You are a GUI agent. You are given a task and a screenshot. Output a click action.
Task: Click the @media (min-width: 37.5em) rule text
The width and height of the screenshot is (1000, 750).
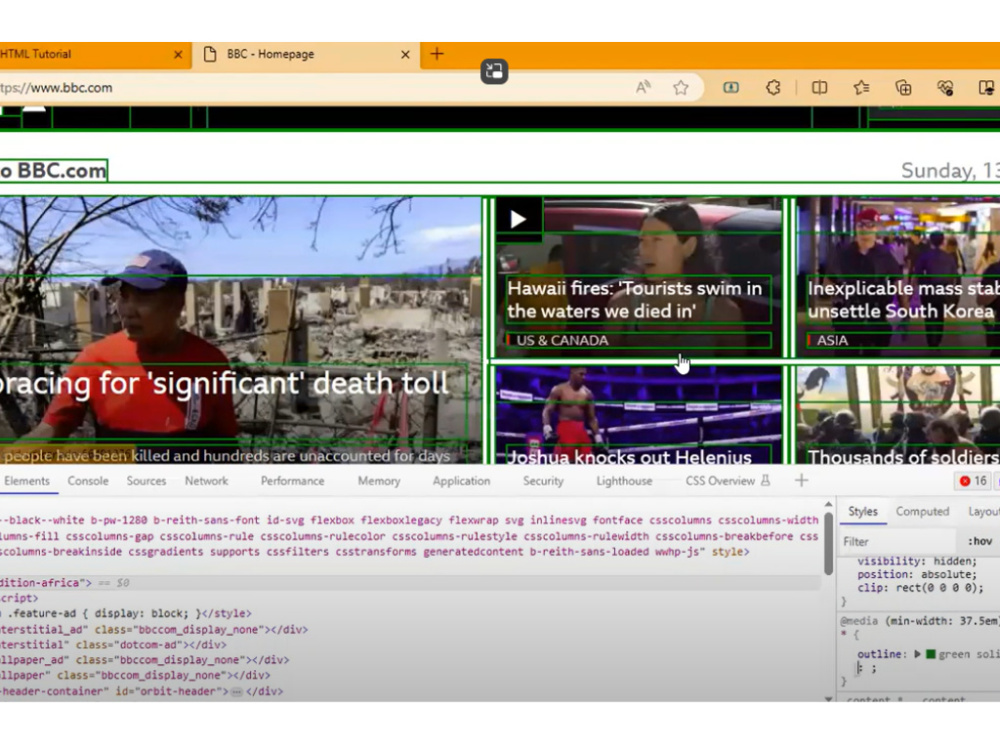920,621
